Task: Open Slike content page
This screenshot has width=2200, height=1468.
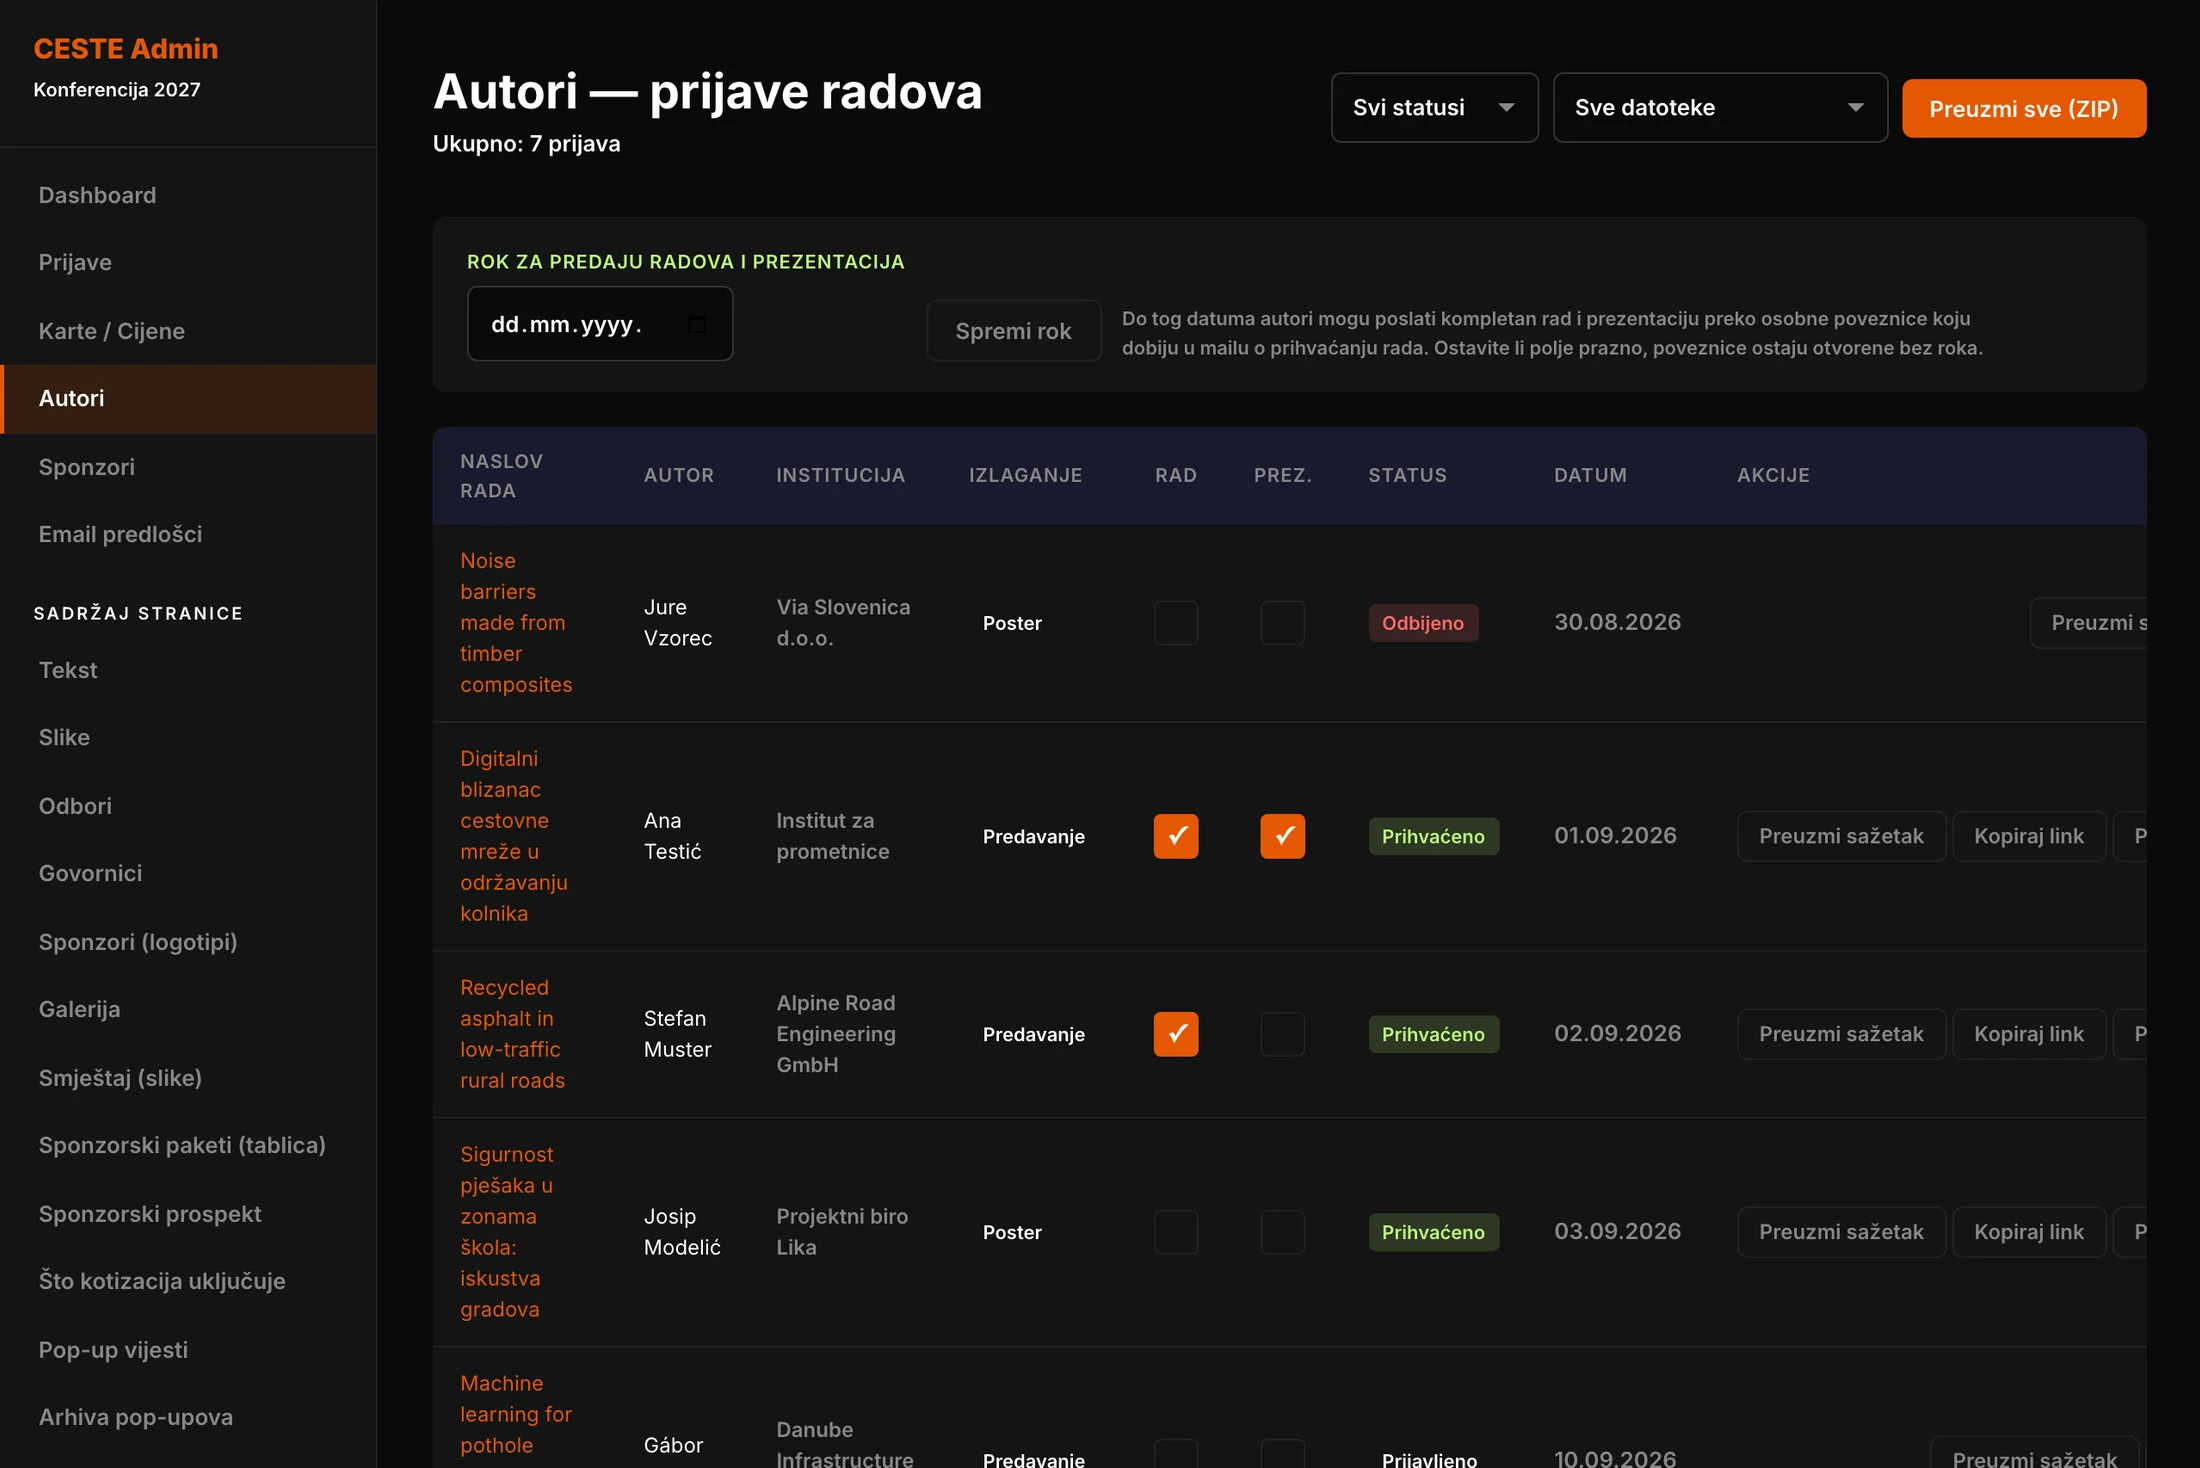Action: (188, 737)
